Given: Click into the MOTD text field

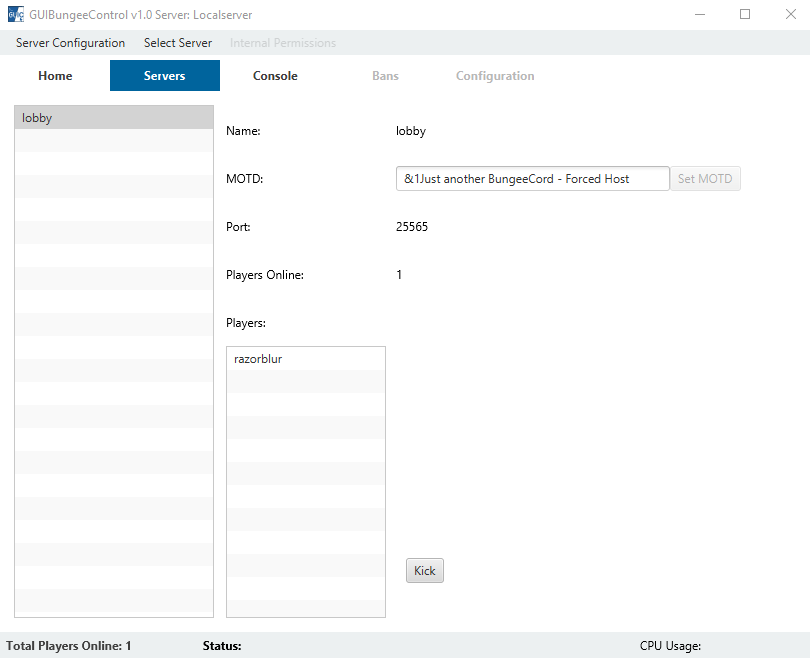Looking at the screenshot, I should 532,179.
